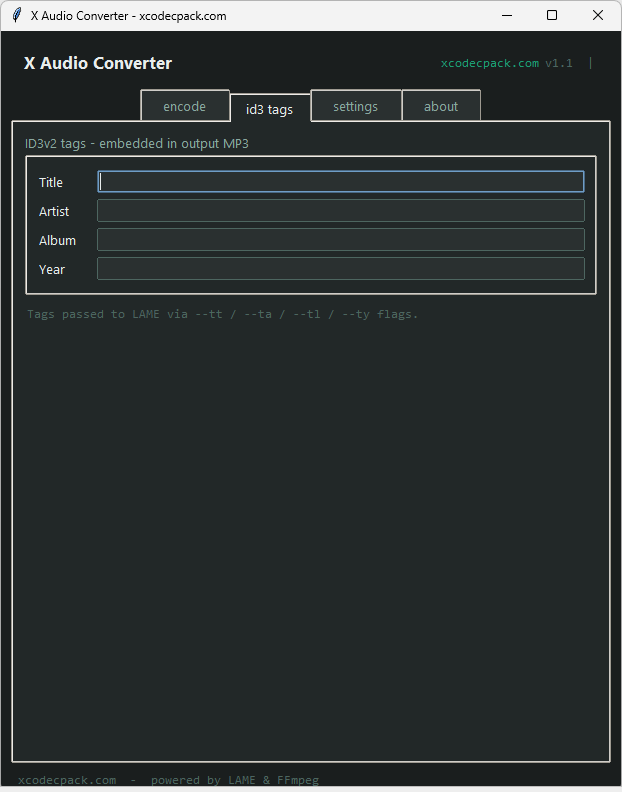Select the id3 tags tab
The height and width of the screenshot is (792, 622).
[x=270, y=108]
